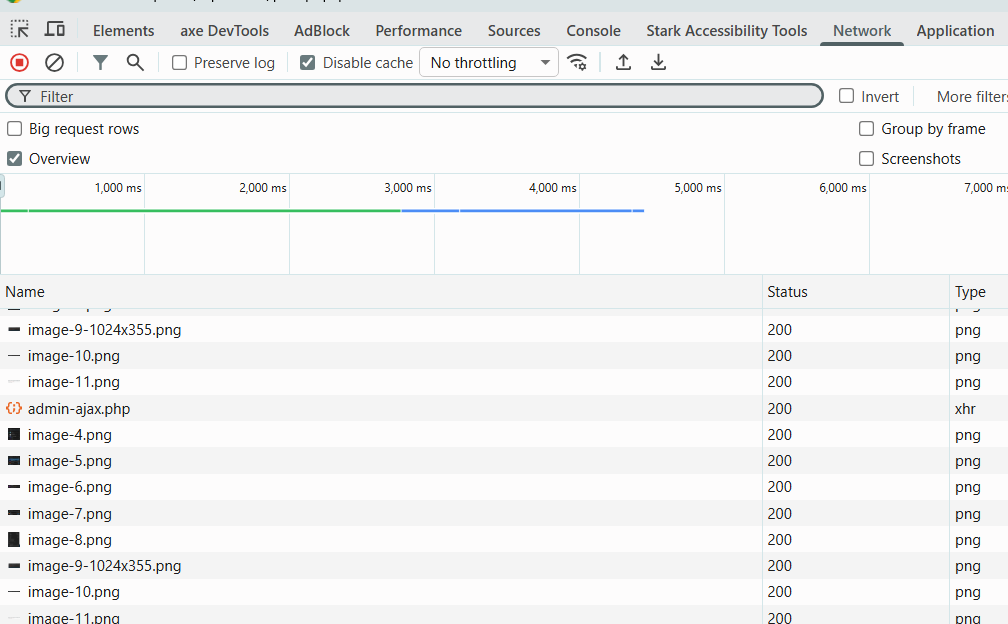This screenshot has height=624, width=1008.
Task: Toggle the device toolbar icon
Action: click(55, 30)
